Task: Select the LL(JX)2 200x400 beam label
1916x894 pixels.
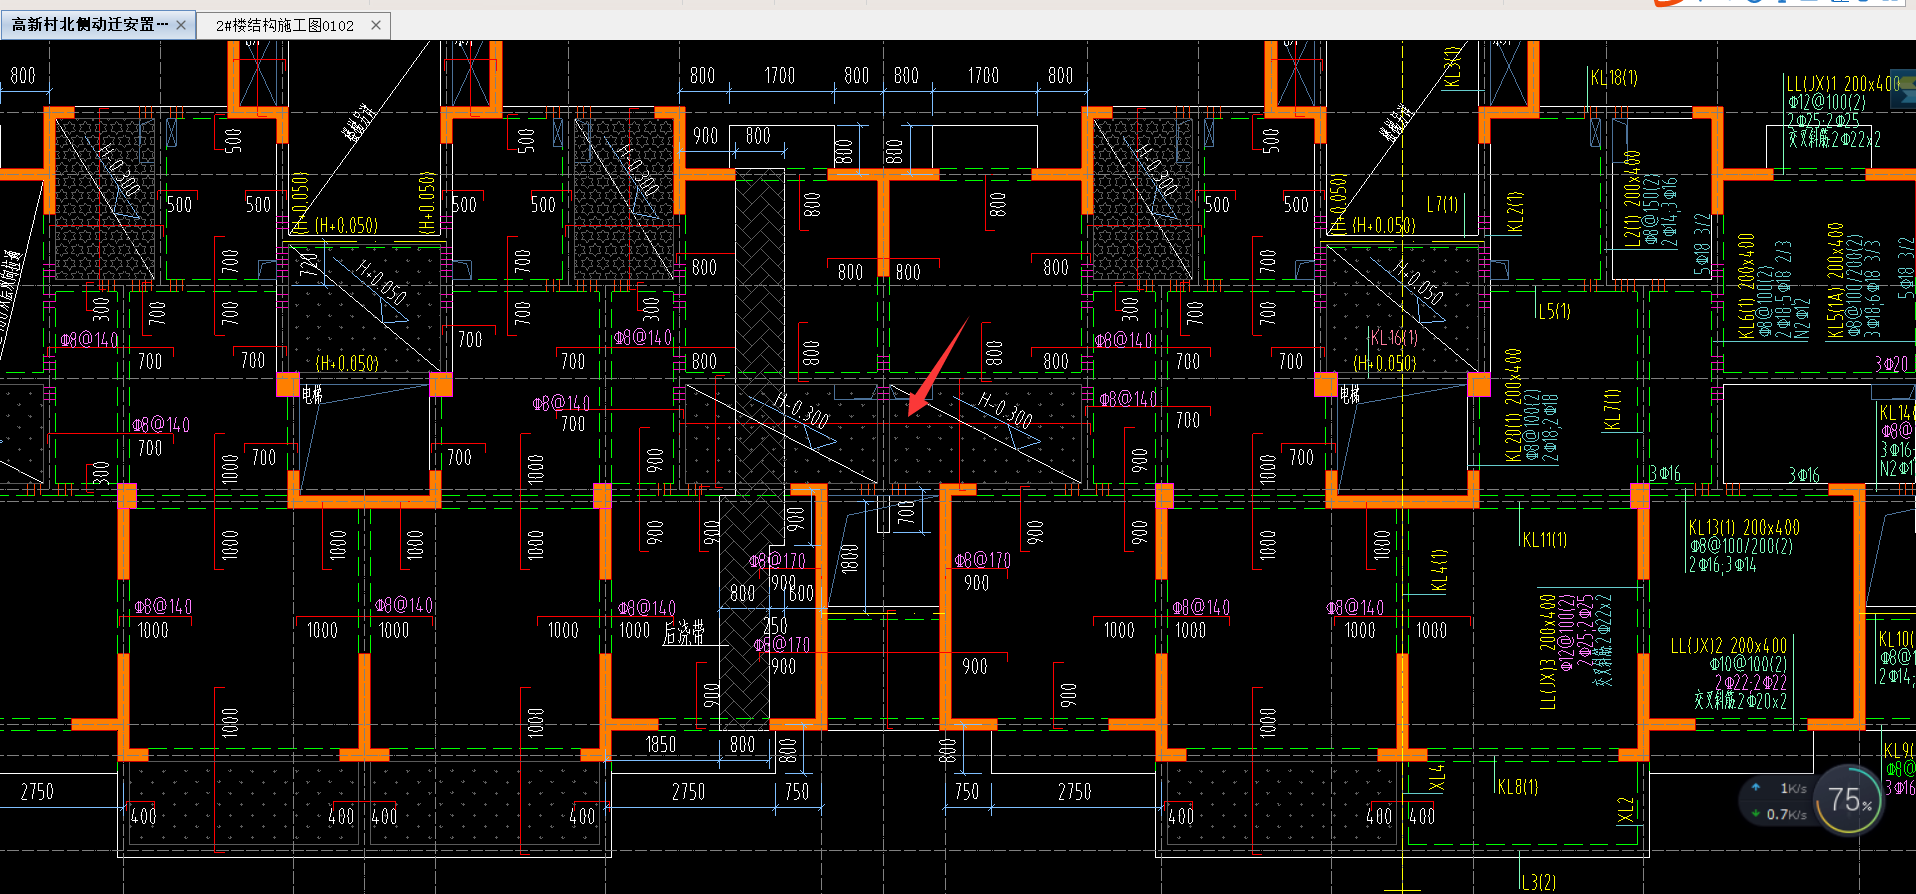Action: coord(1728,646)
